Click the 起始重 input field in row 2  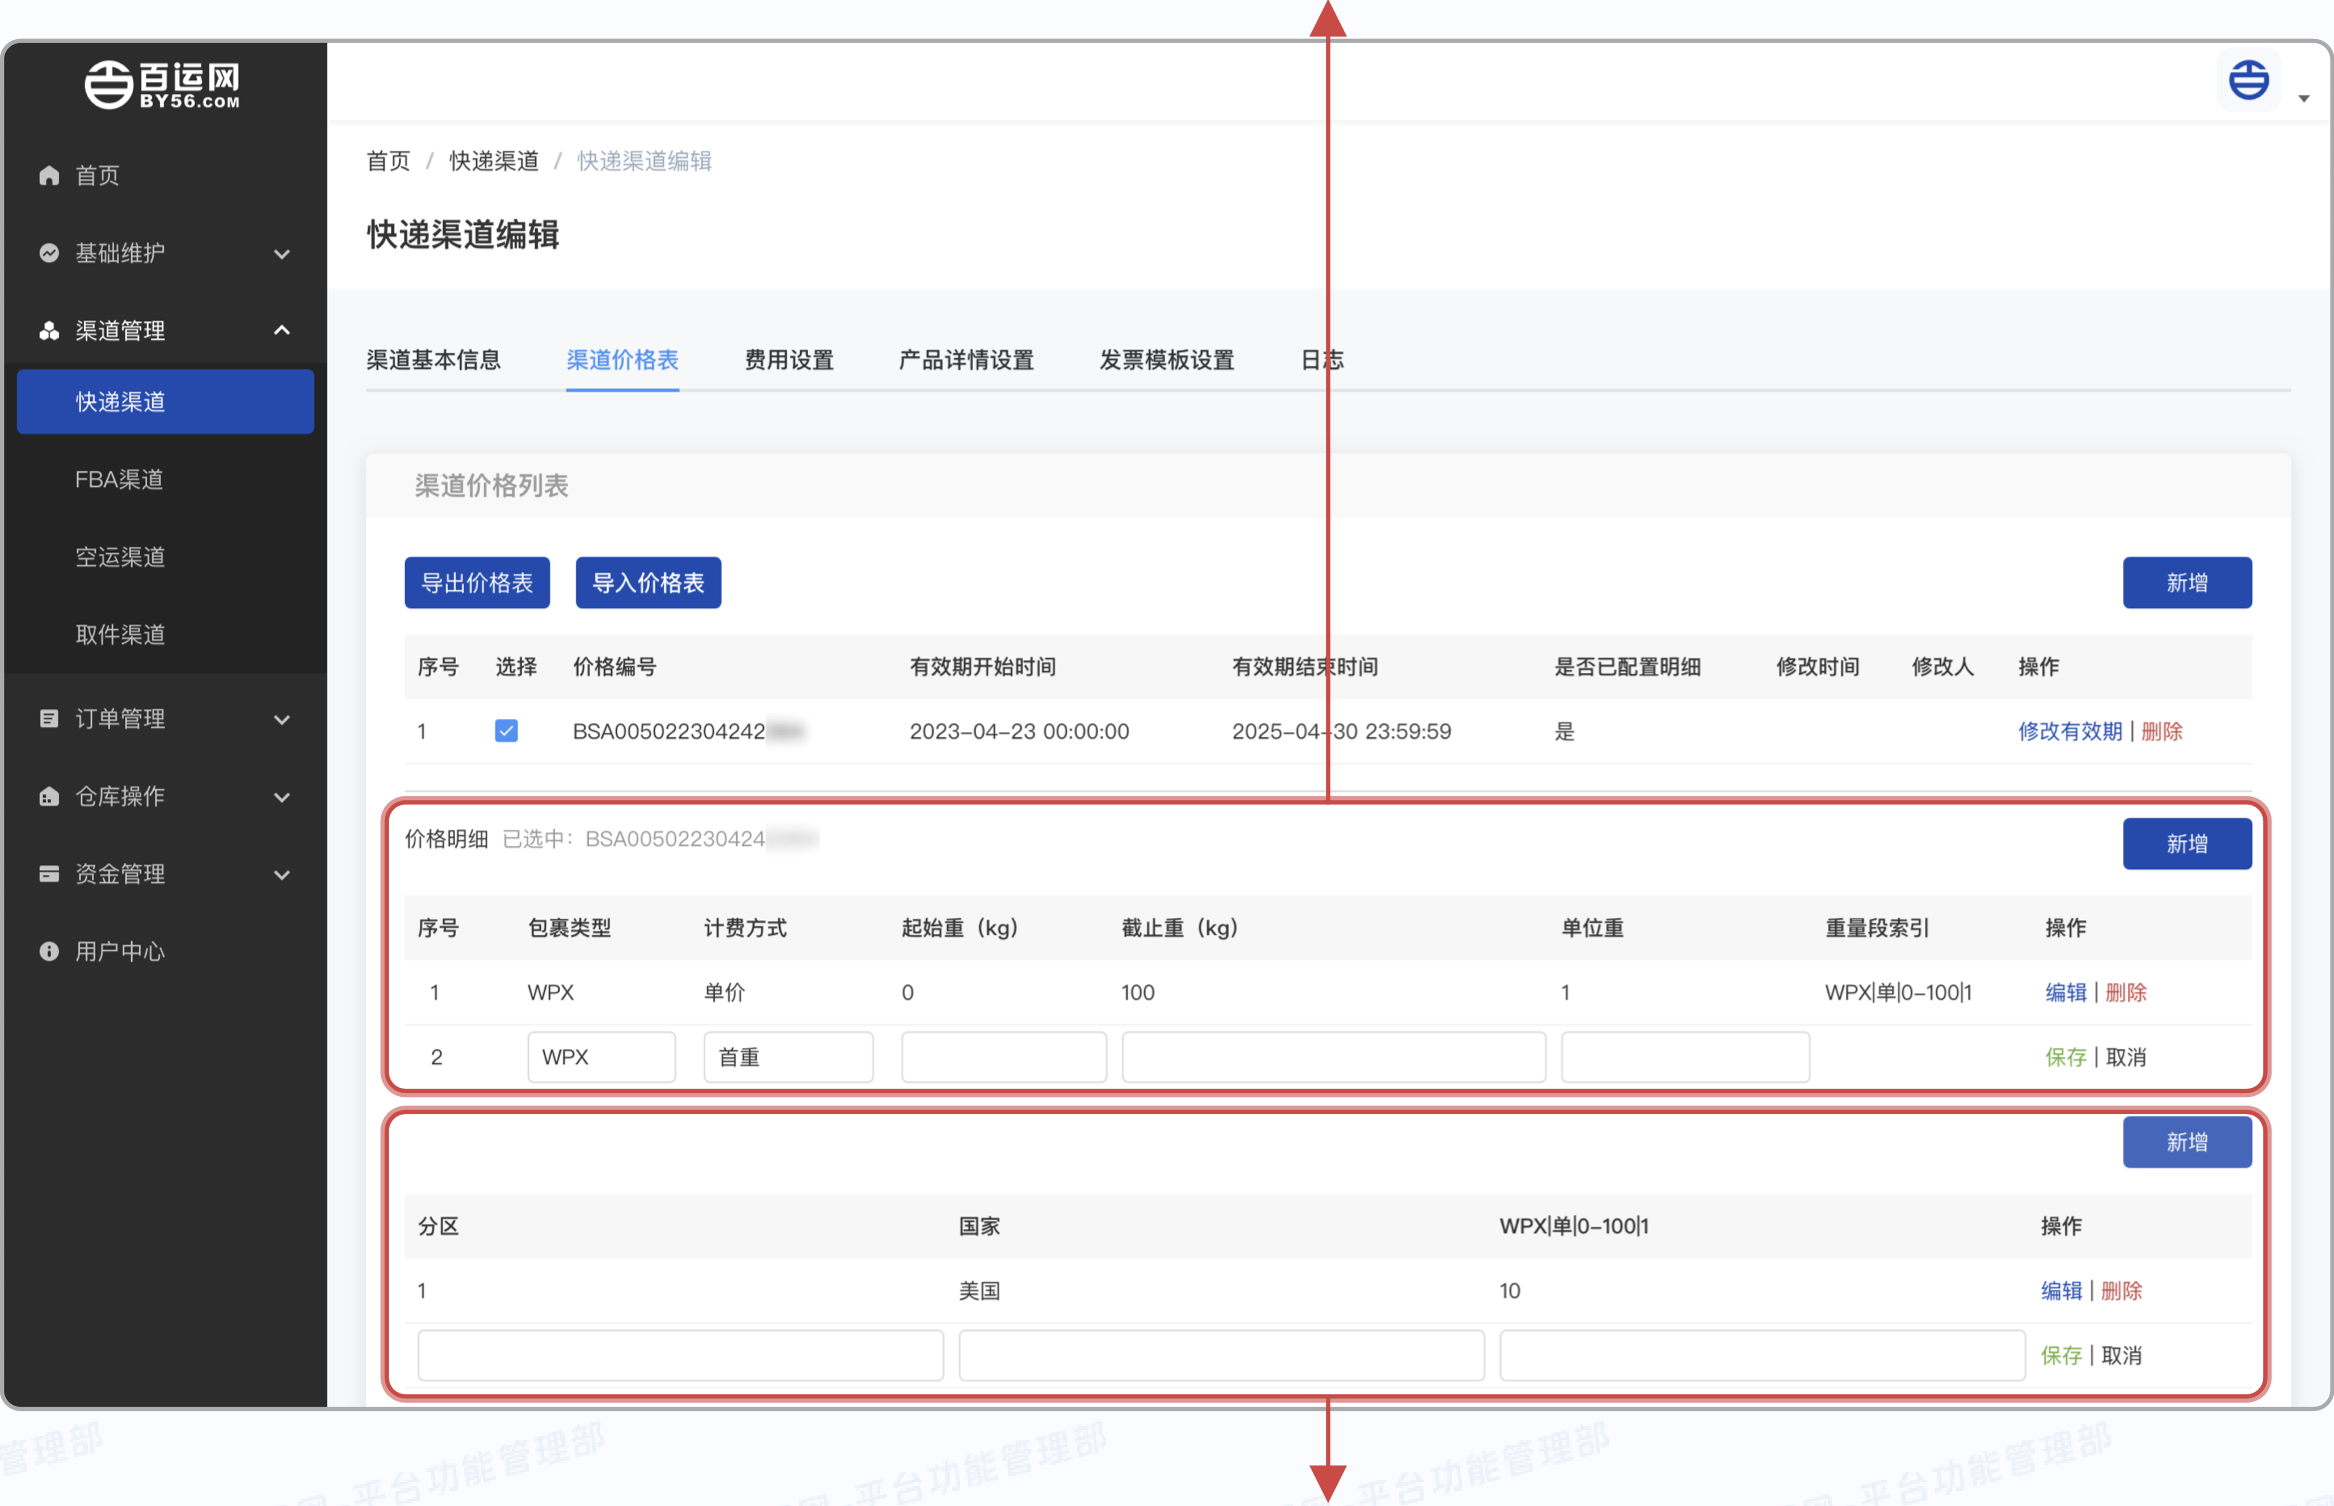click(1003, 1057)
